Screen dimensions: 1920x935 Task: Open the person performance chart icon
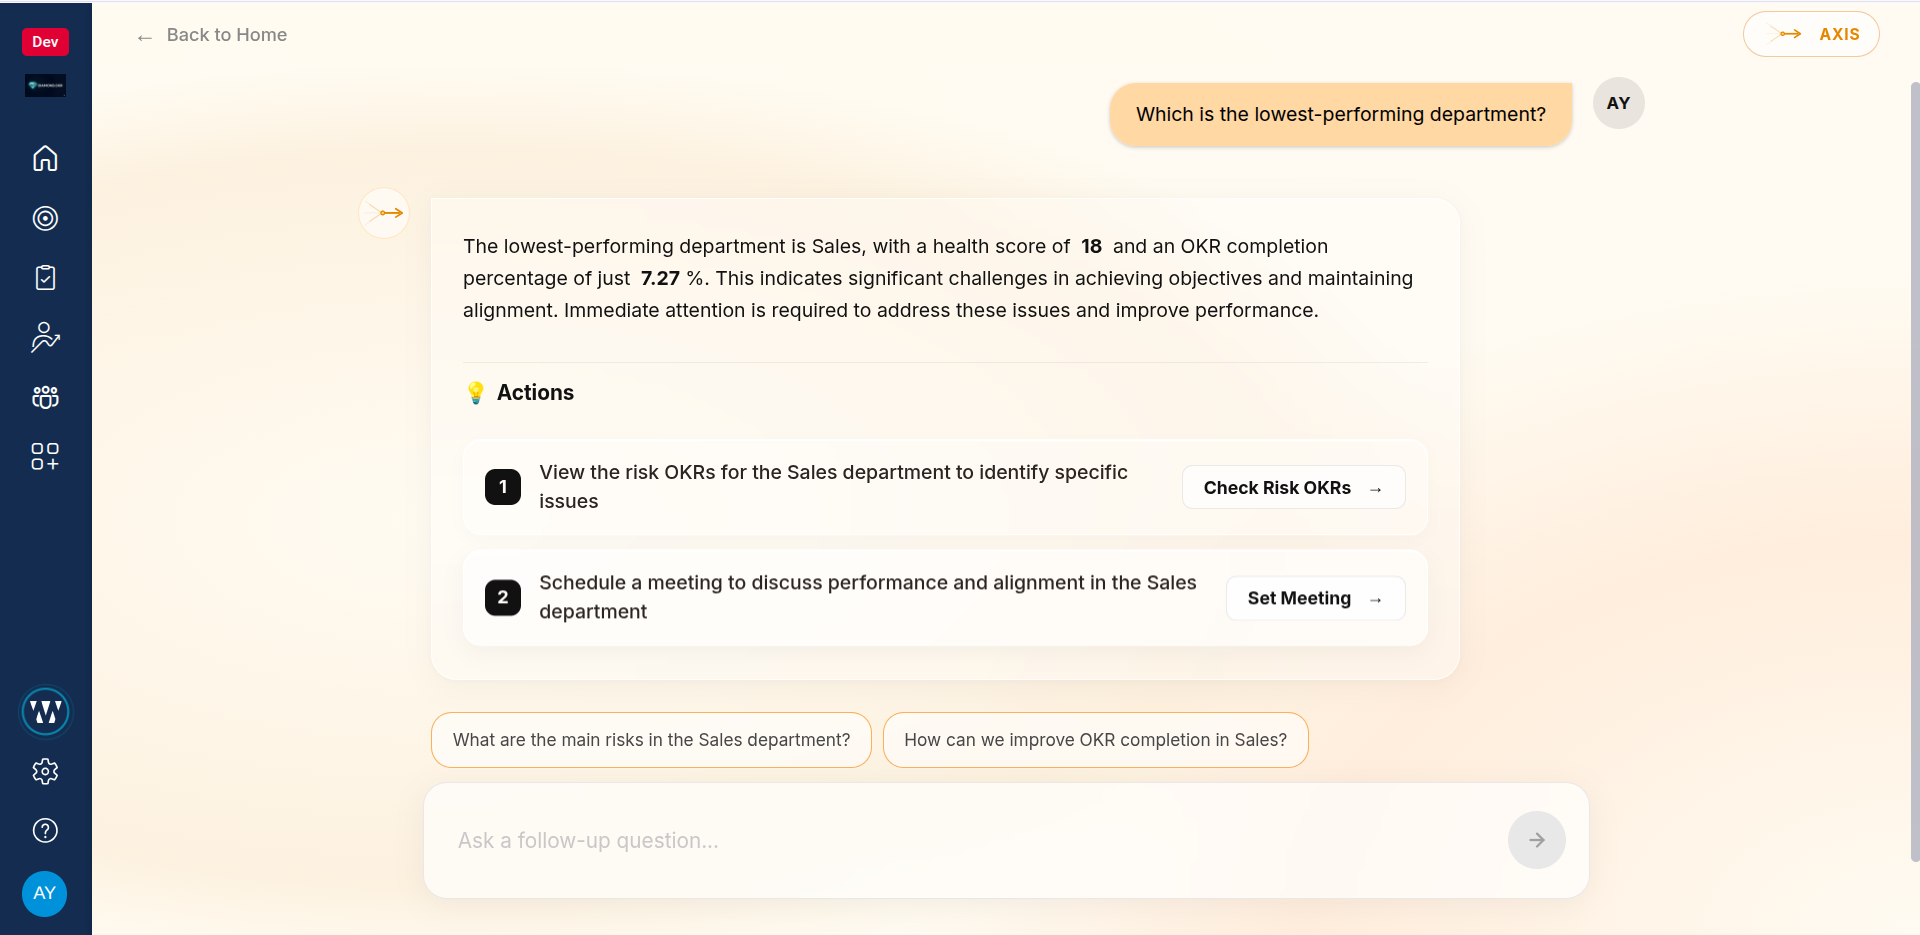(x=45, y=338)
